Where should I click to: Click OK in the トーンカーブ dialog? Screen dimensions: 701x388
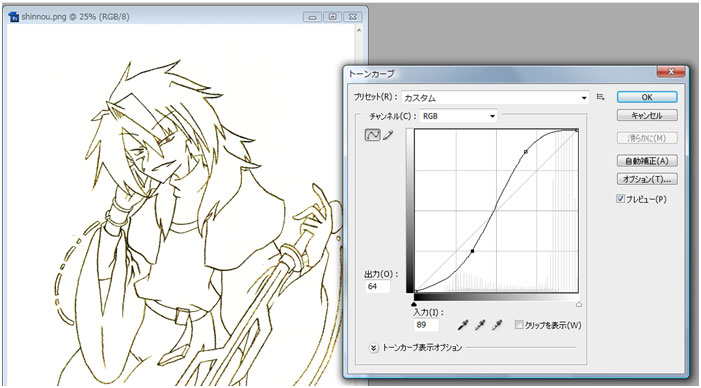click(647, 97)
